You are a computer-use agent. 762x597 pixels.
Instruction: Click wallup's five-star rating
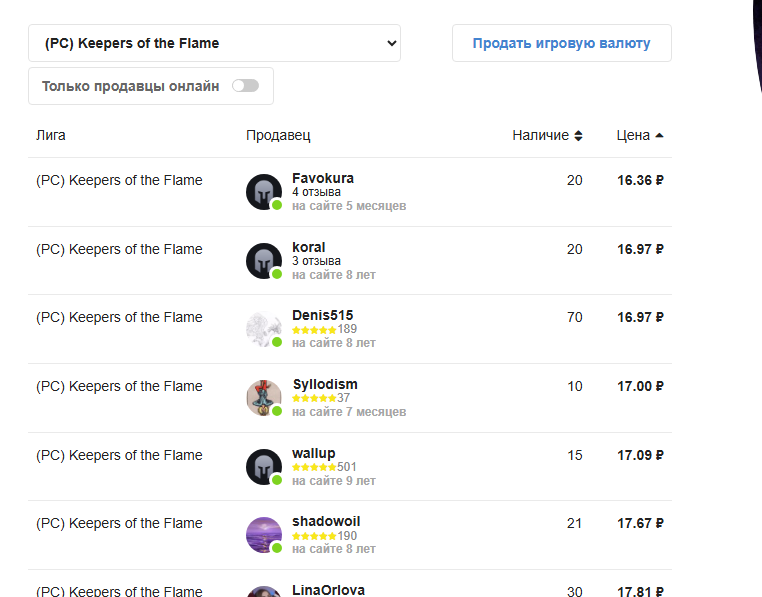314,467
